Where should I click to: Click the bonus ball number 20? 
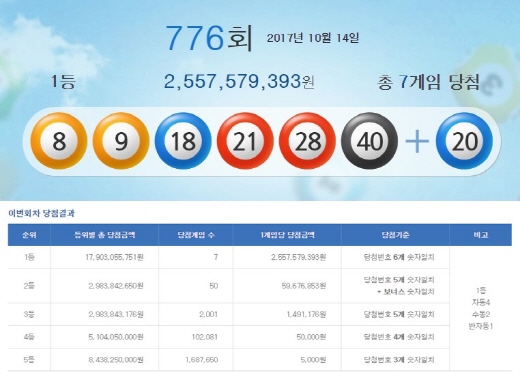(464, 141)
